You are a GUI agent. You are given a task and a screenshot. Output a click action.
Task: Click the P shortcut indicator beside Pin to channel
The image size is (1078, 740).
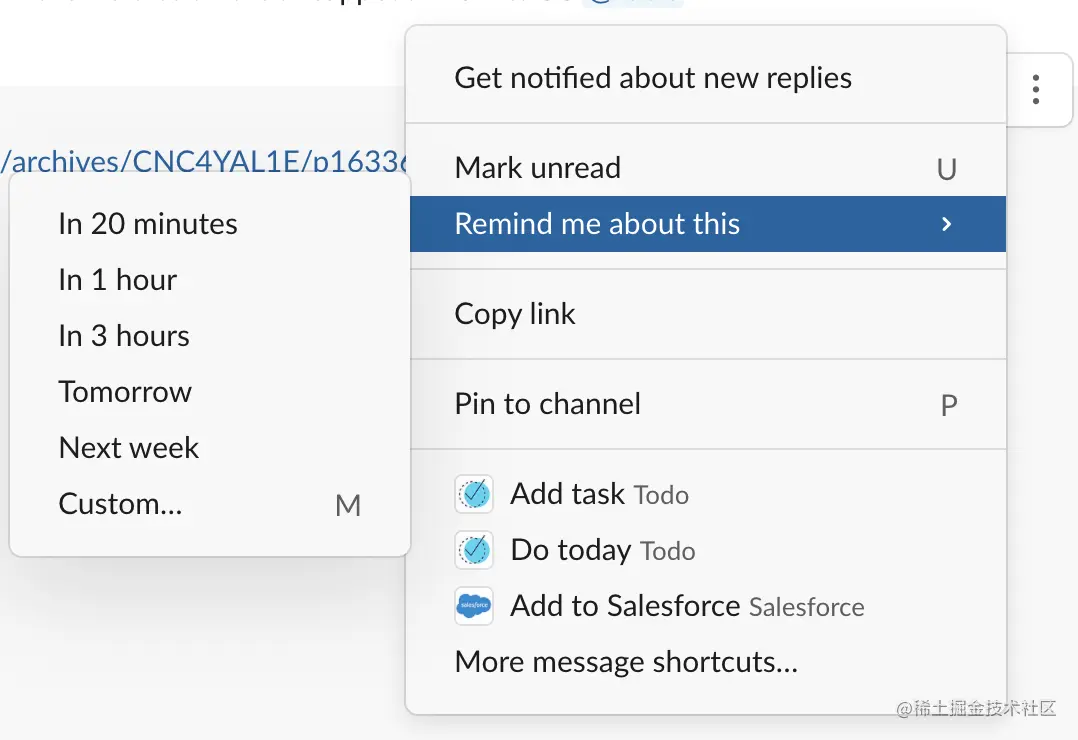point(948,405)
